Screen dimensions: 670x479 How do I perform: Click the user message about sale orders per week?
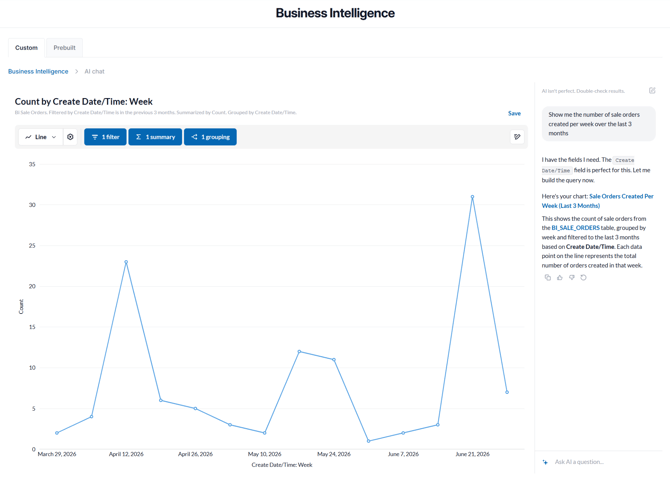pyautogui.click(x=599, y=124)
